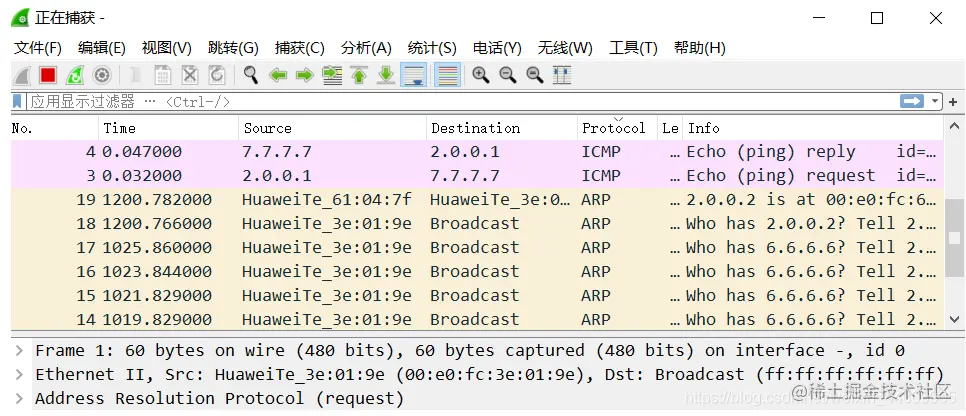Select packet 18 Who has 2.0.0.2

tap(477, 224)
